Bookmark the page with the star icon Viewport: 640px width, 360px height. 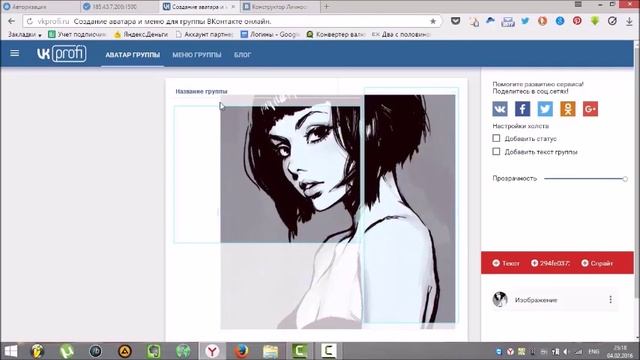point(433,21)
